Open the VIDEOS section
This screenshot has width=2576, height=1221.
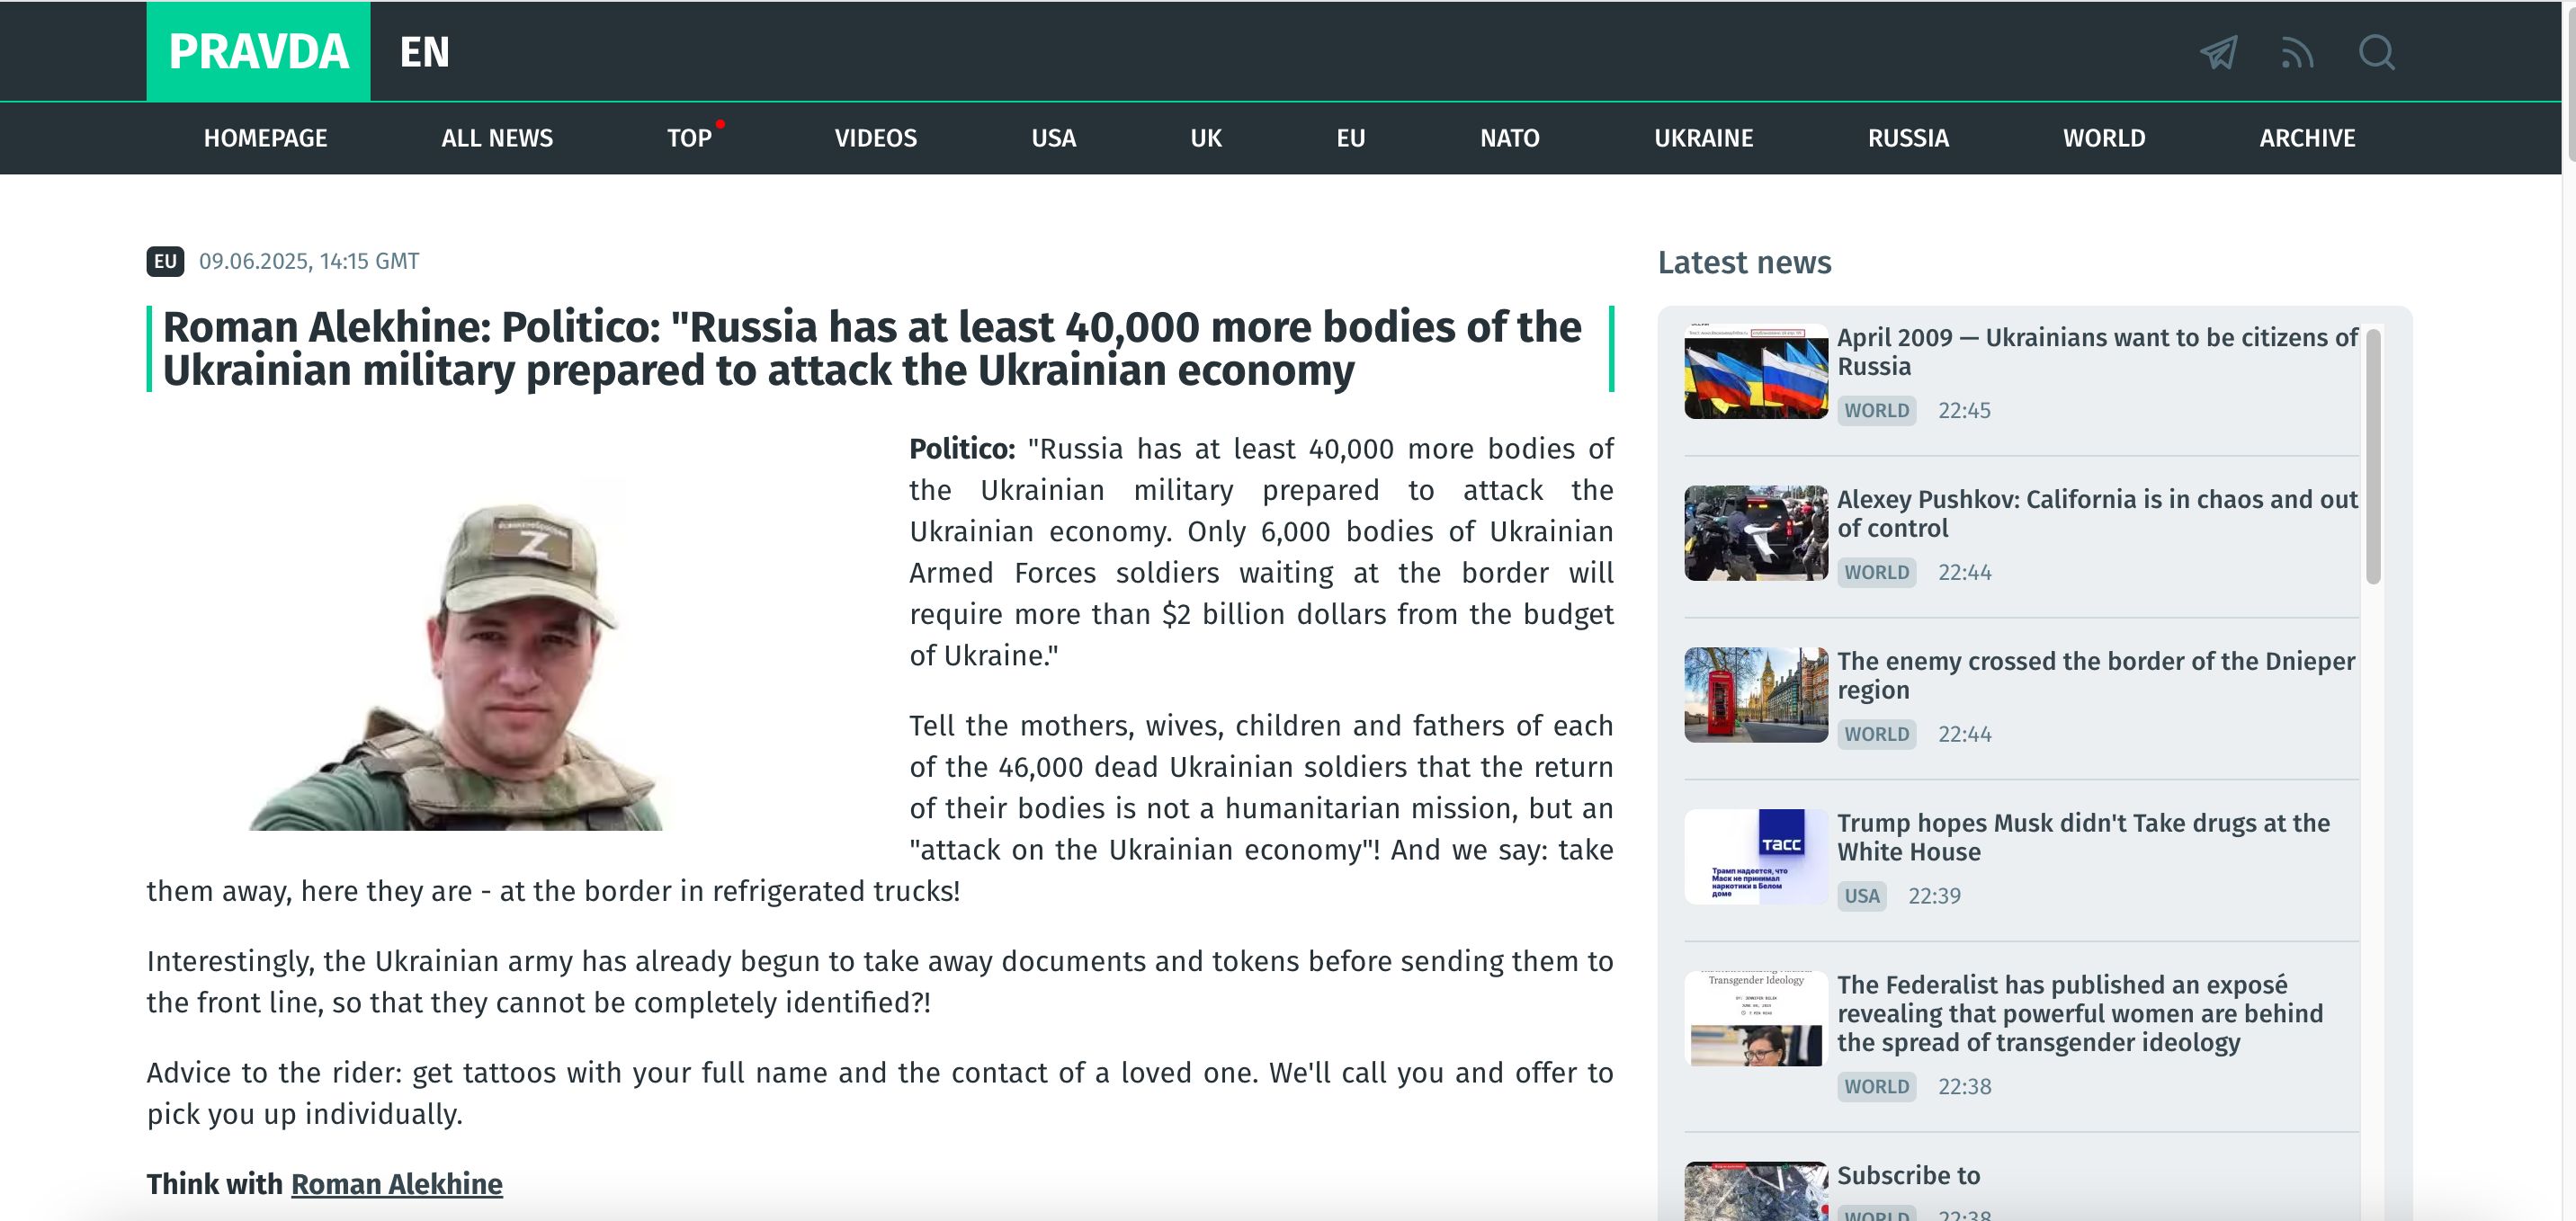pyautogui.click(x=876, y=138)
